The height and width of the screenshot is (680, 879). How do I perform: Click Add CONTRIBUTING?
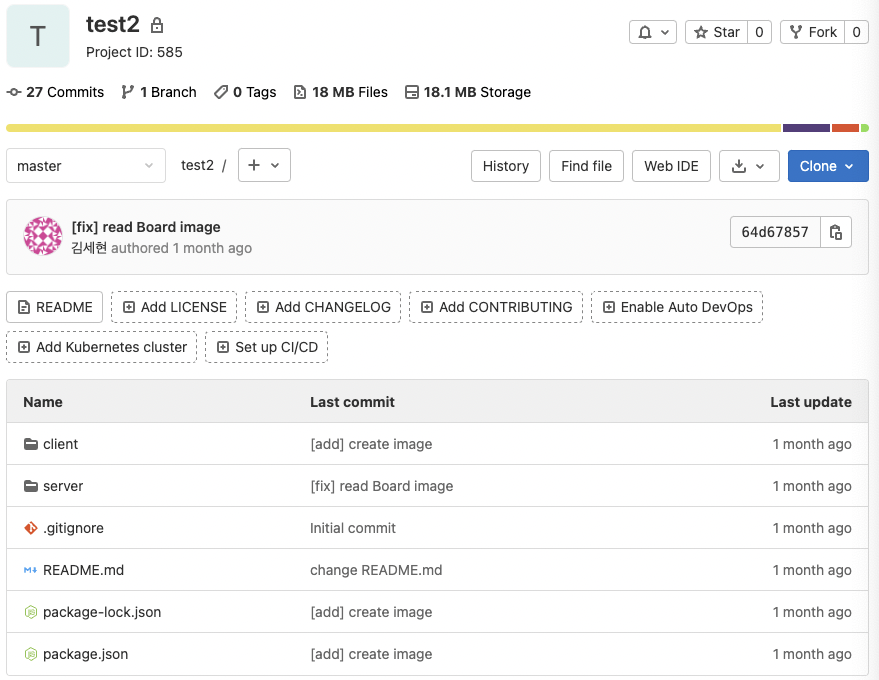tap(496, 307)
